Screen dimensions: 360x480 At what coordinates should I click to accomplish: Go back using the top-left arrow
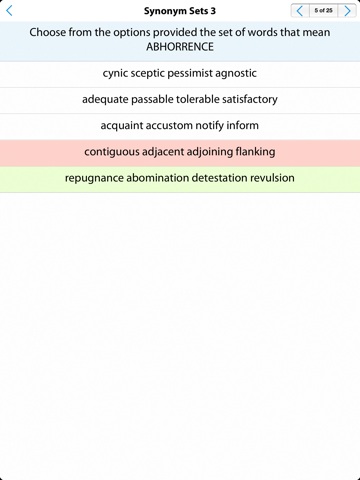pyautogui.click(x=9, y=11)
